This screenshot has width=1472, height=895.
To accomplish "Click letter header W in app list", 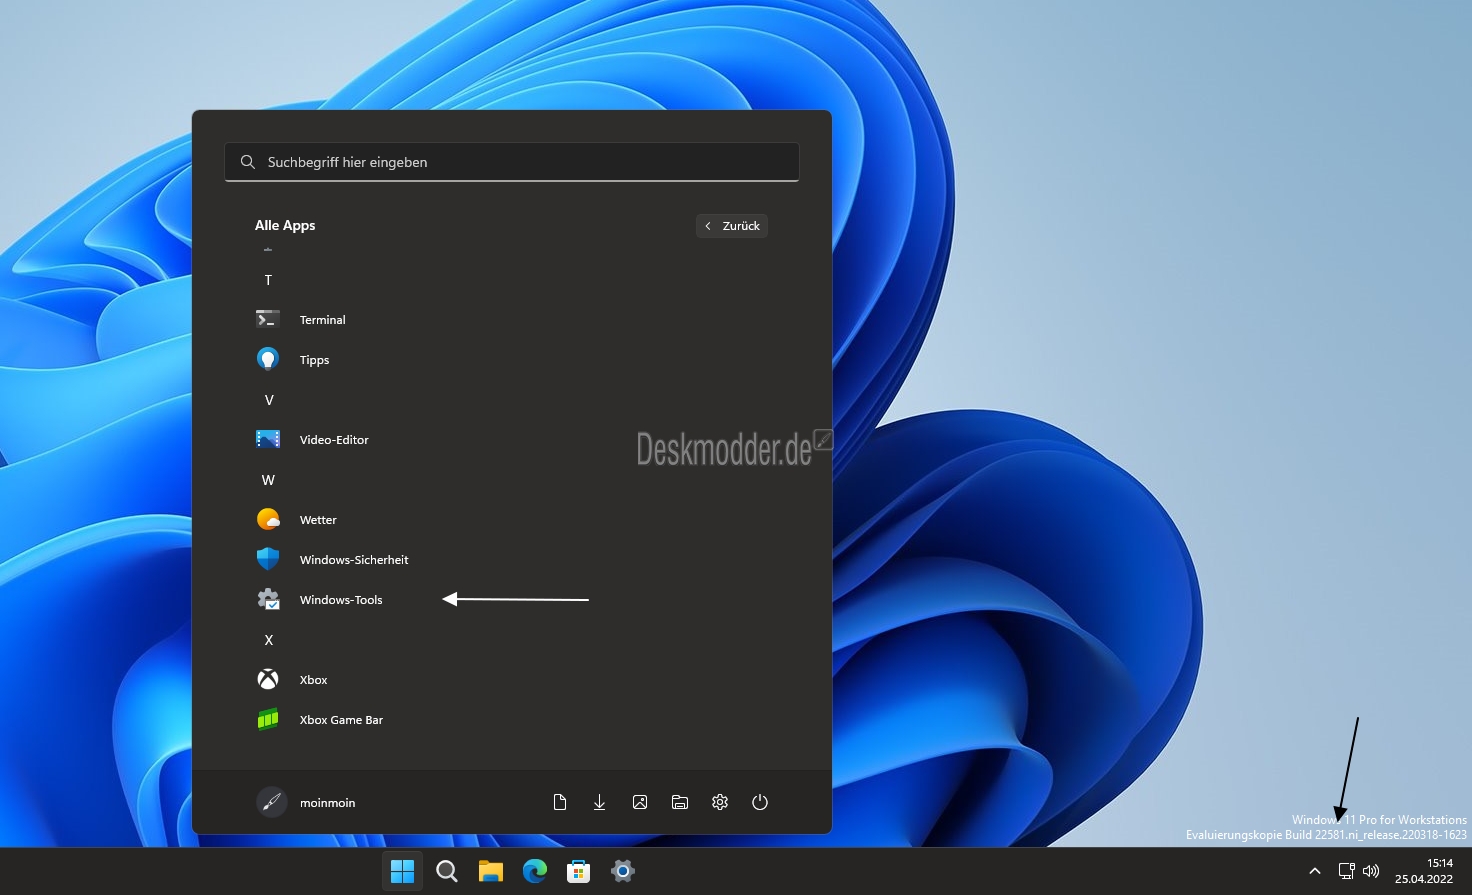I will pyautogui.click(x=268, y=480).
